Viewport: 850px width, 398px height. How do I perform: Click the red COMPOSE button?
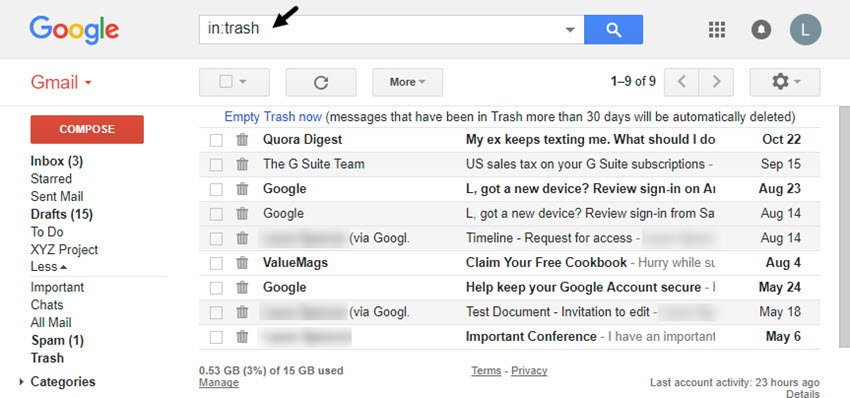pyautogui.click(x=87, y=129)
